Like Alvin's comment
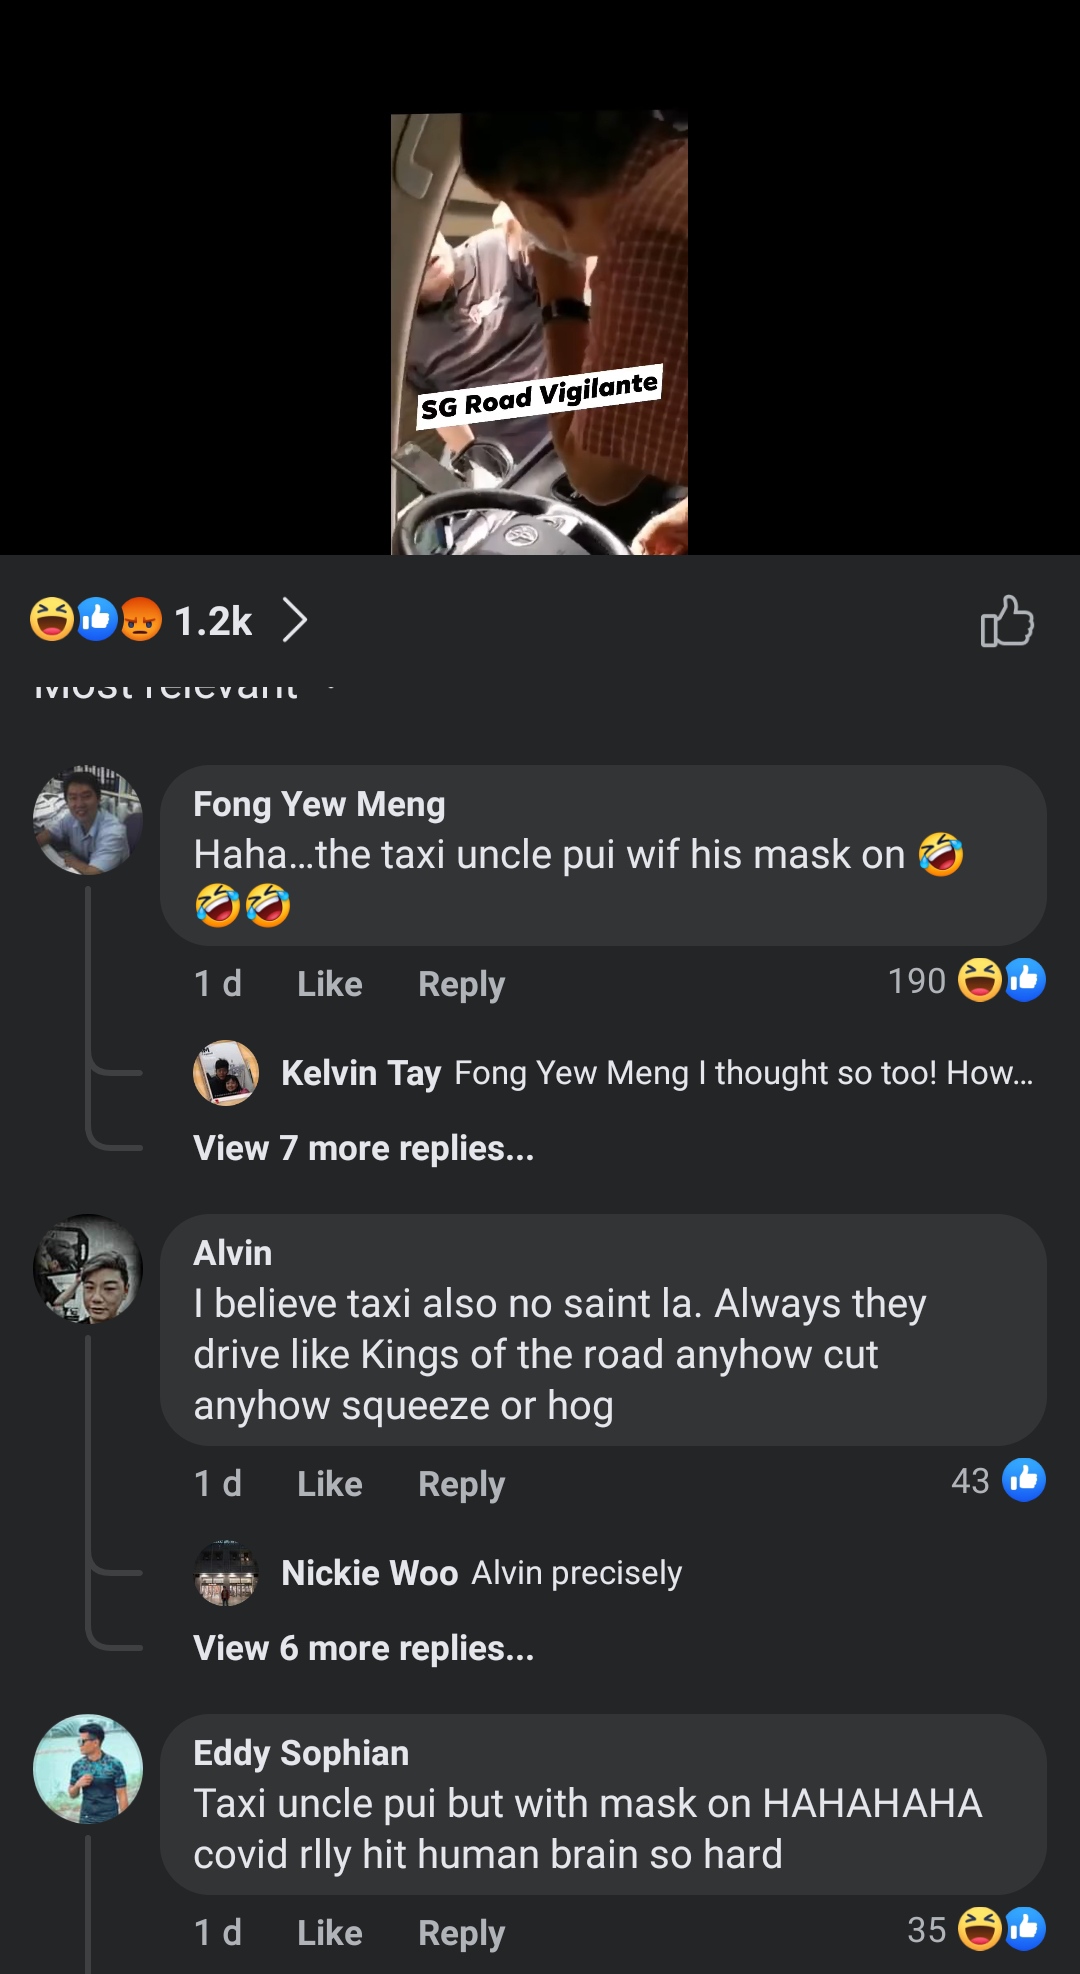 (x=329, y=1484)
